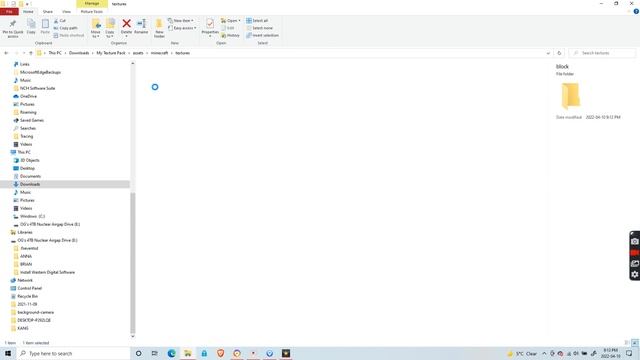
Task: Open the File menu tab
Action: point(9,11)
